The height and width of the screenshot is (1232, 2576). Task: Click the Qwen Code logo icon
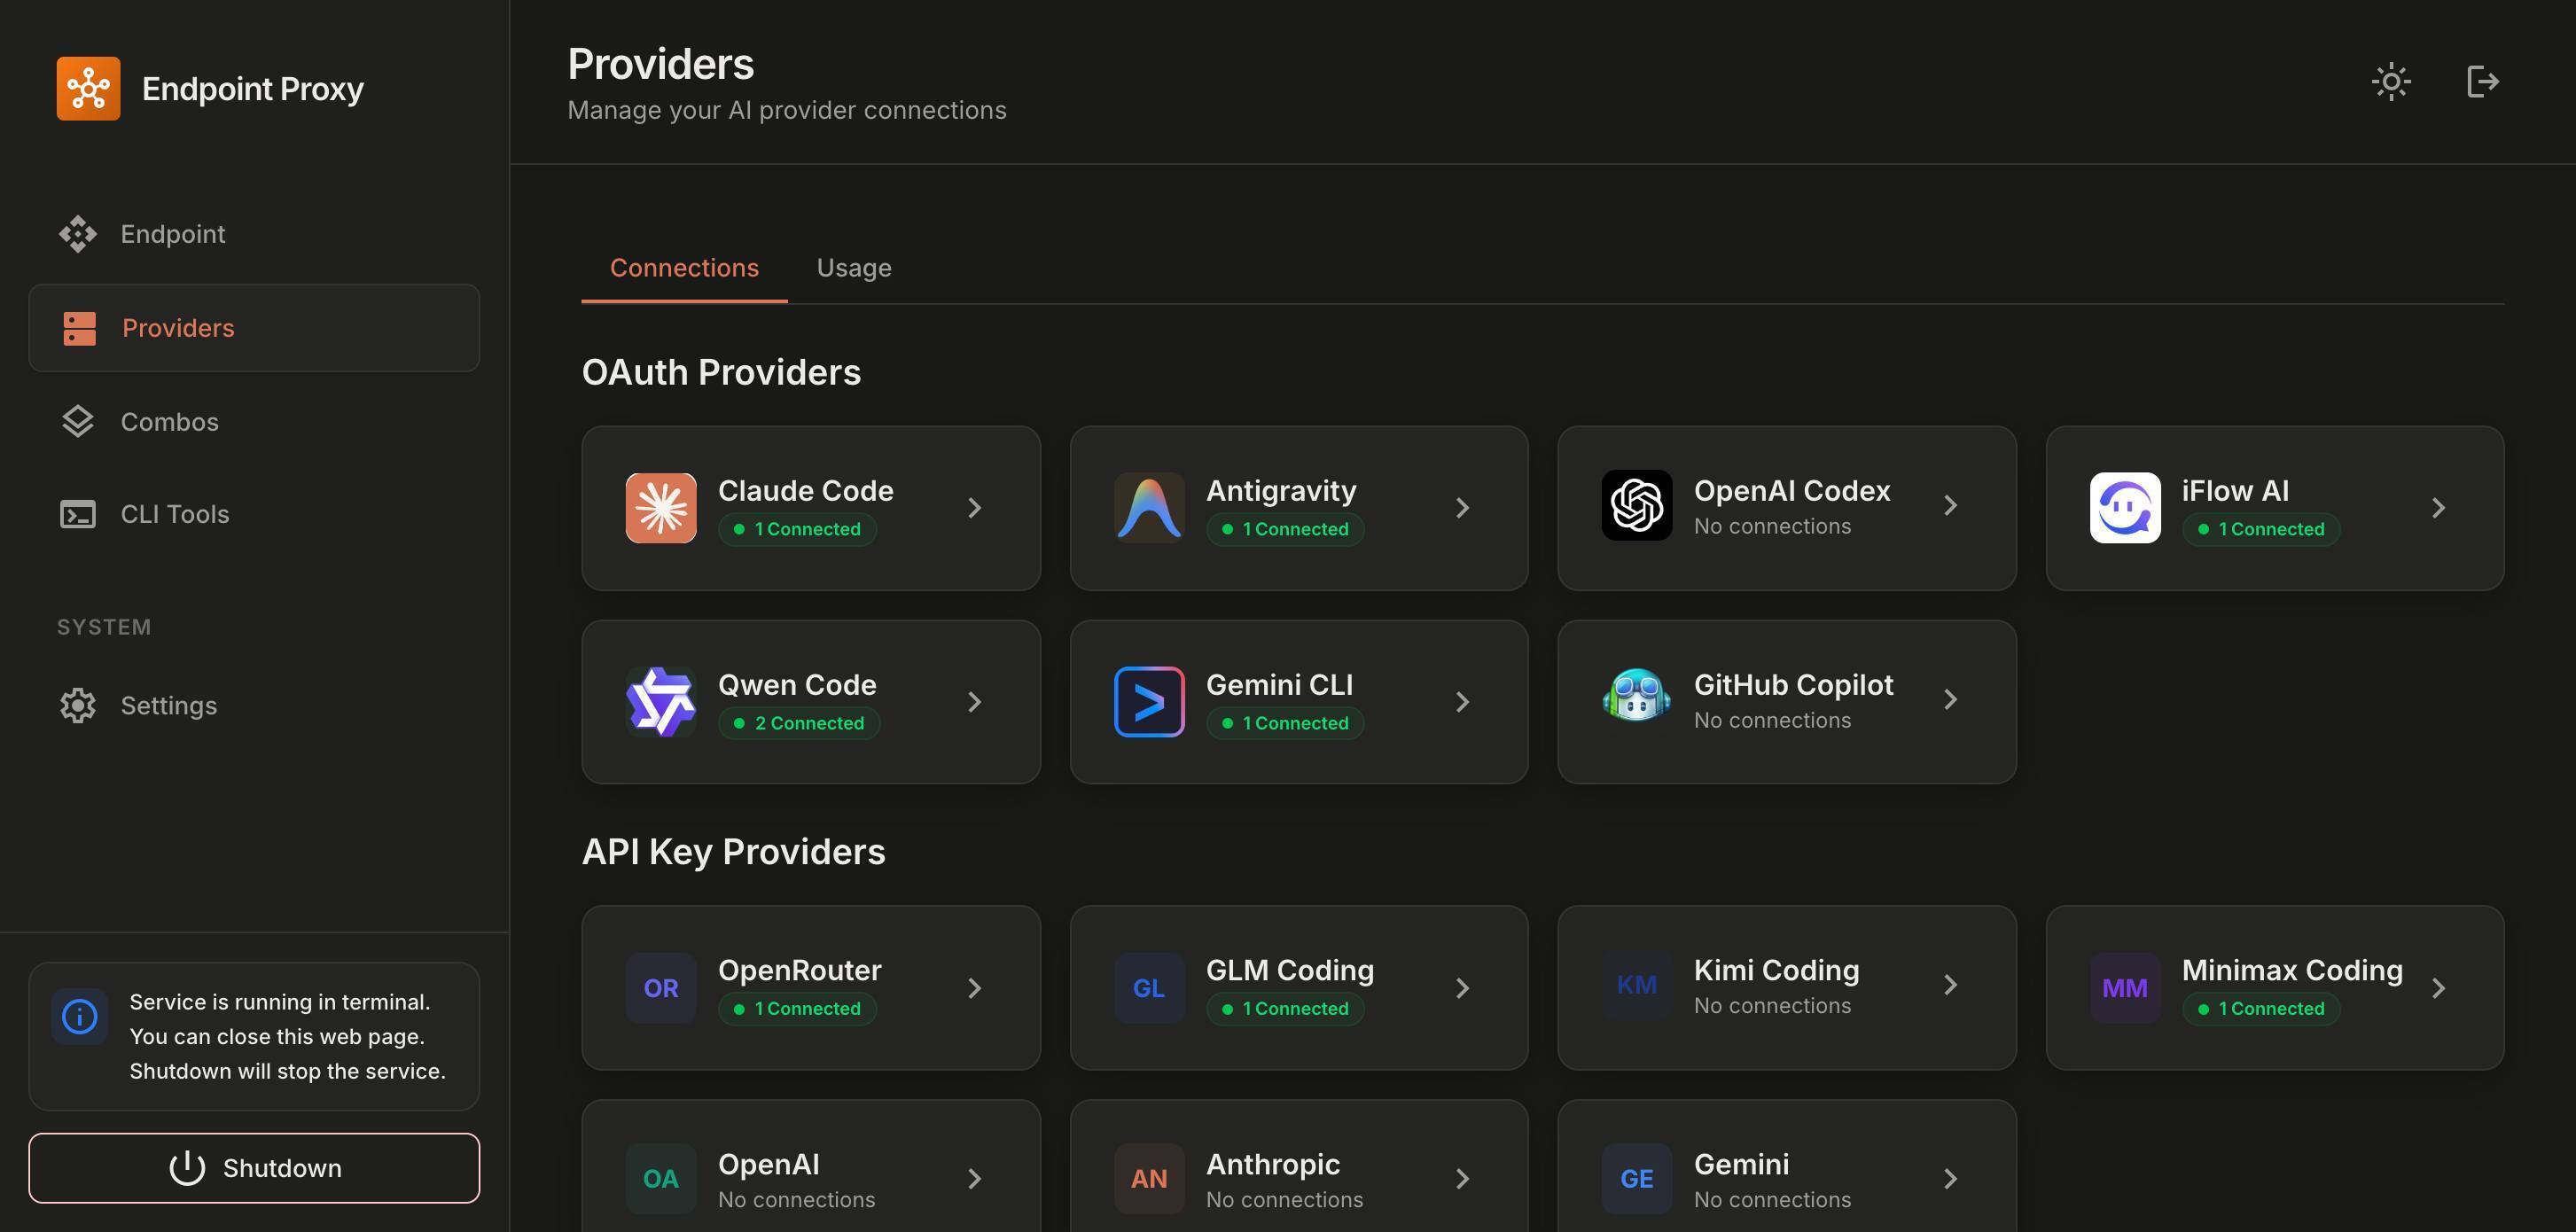661,702
